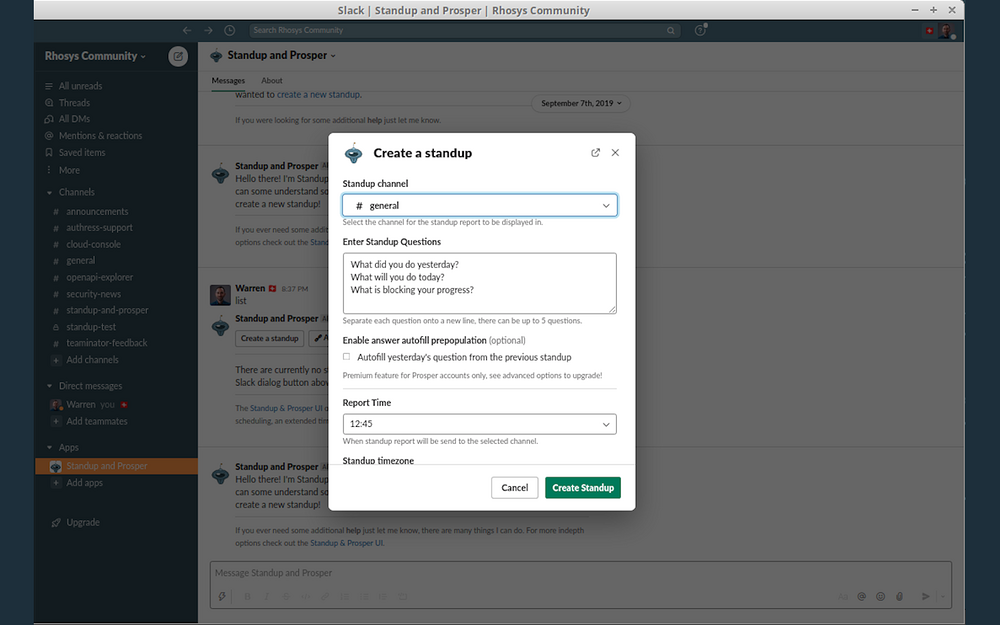This screenshot has height=625, width=1000.
Task: Open the teaminator-feedback channel
Action: (107, 343)
